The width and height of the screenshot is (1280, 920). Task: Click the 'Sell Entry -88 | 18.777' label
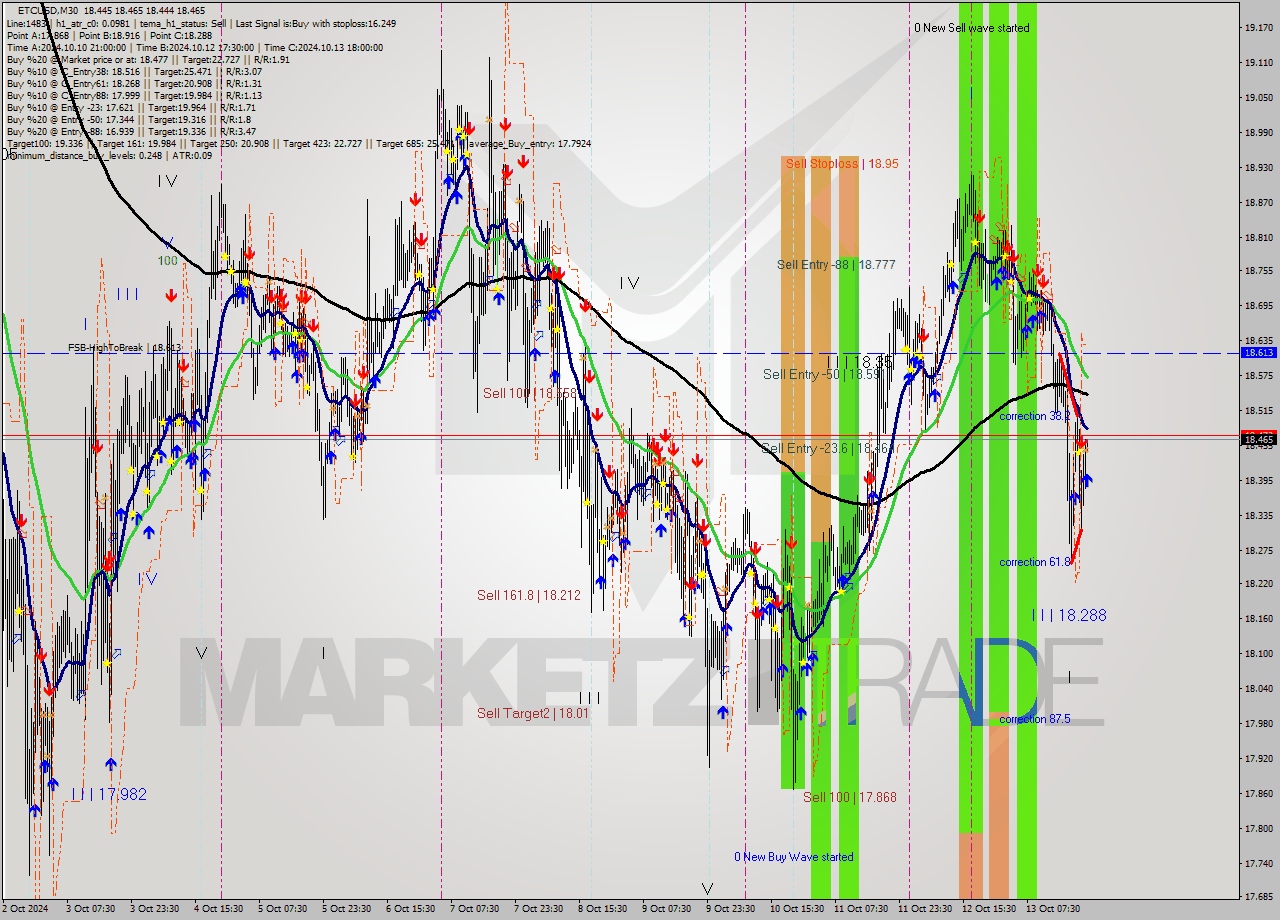[836, 265]
